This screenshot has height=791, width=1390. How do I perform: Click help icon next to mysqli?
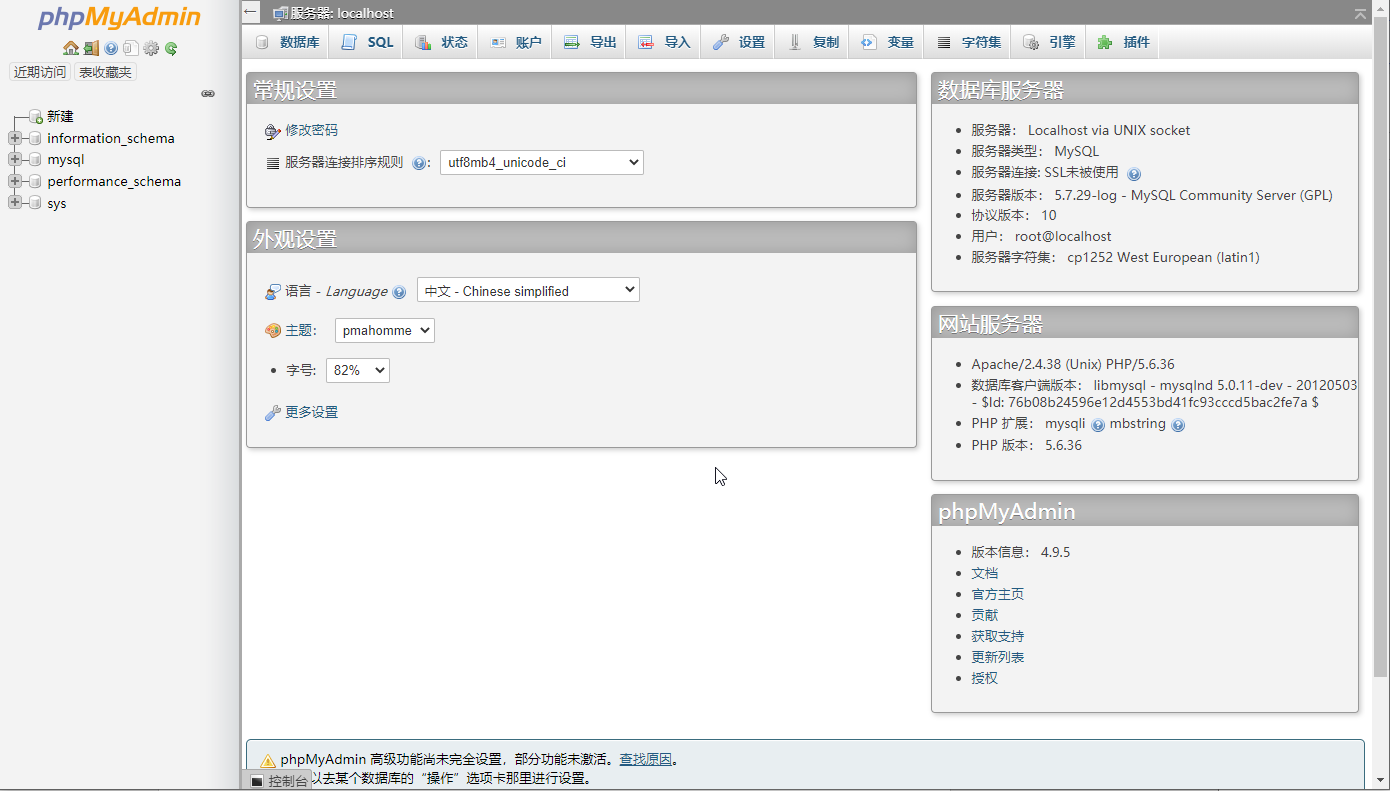point(1098,425)
